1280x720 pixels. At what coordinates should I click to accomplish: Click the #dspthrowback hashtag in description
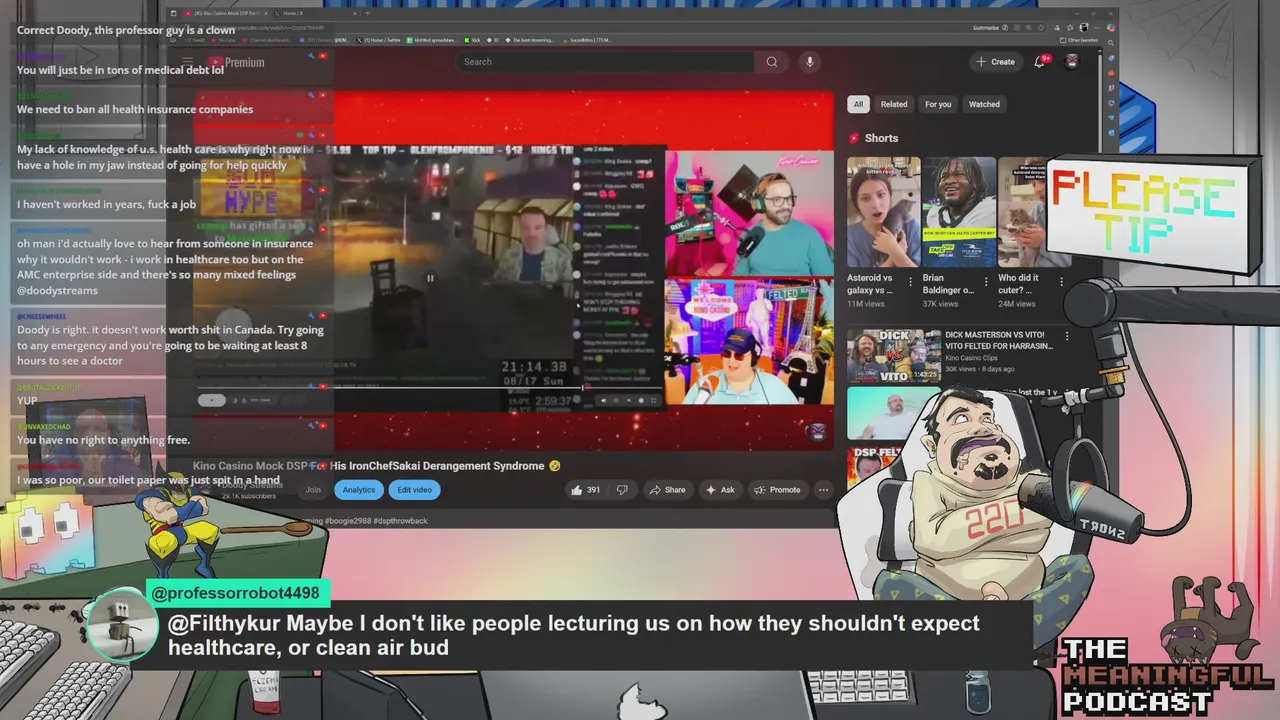click(x=401, y=520)
